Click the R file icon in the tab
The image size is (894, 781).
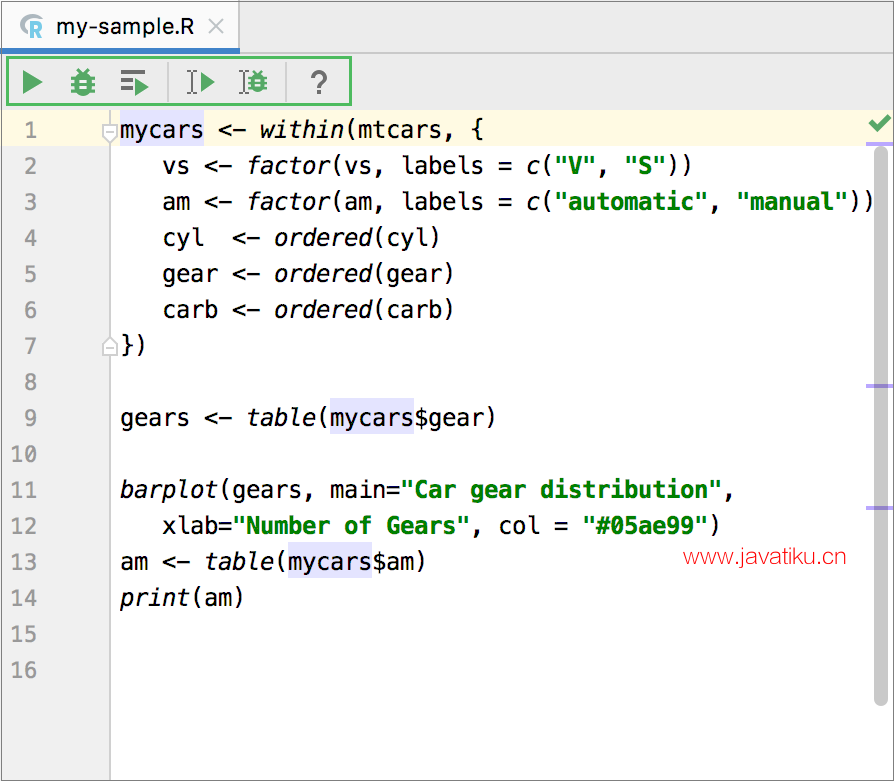(x=32, y=26)
